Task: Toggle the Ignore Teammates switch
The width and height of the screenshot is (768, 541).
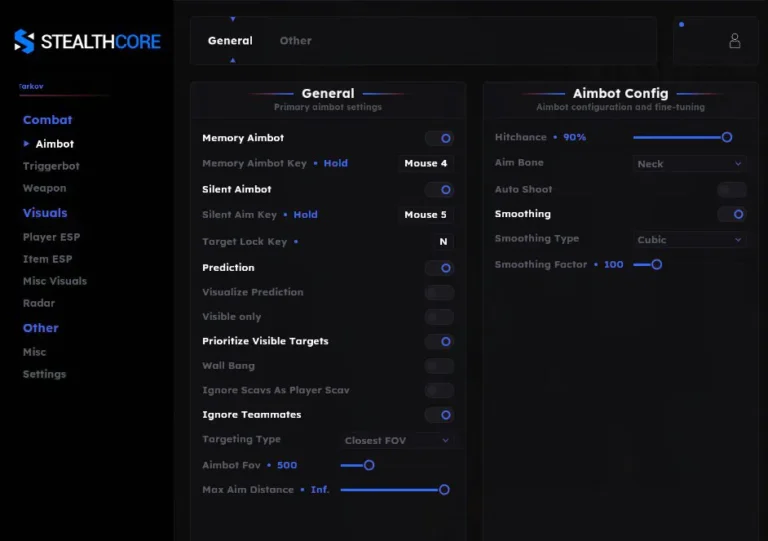Action: point(439,415)
